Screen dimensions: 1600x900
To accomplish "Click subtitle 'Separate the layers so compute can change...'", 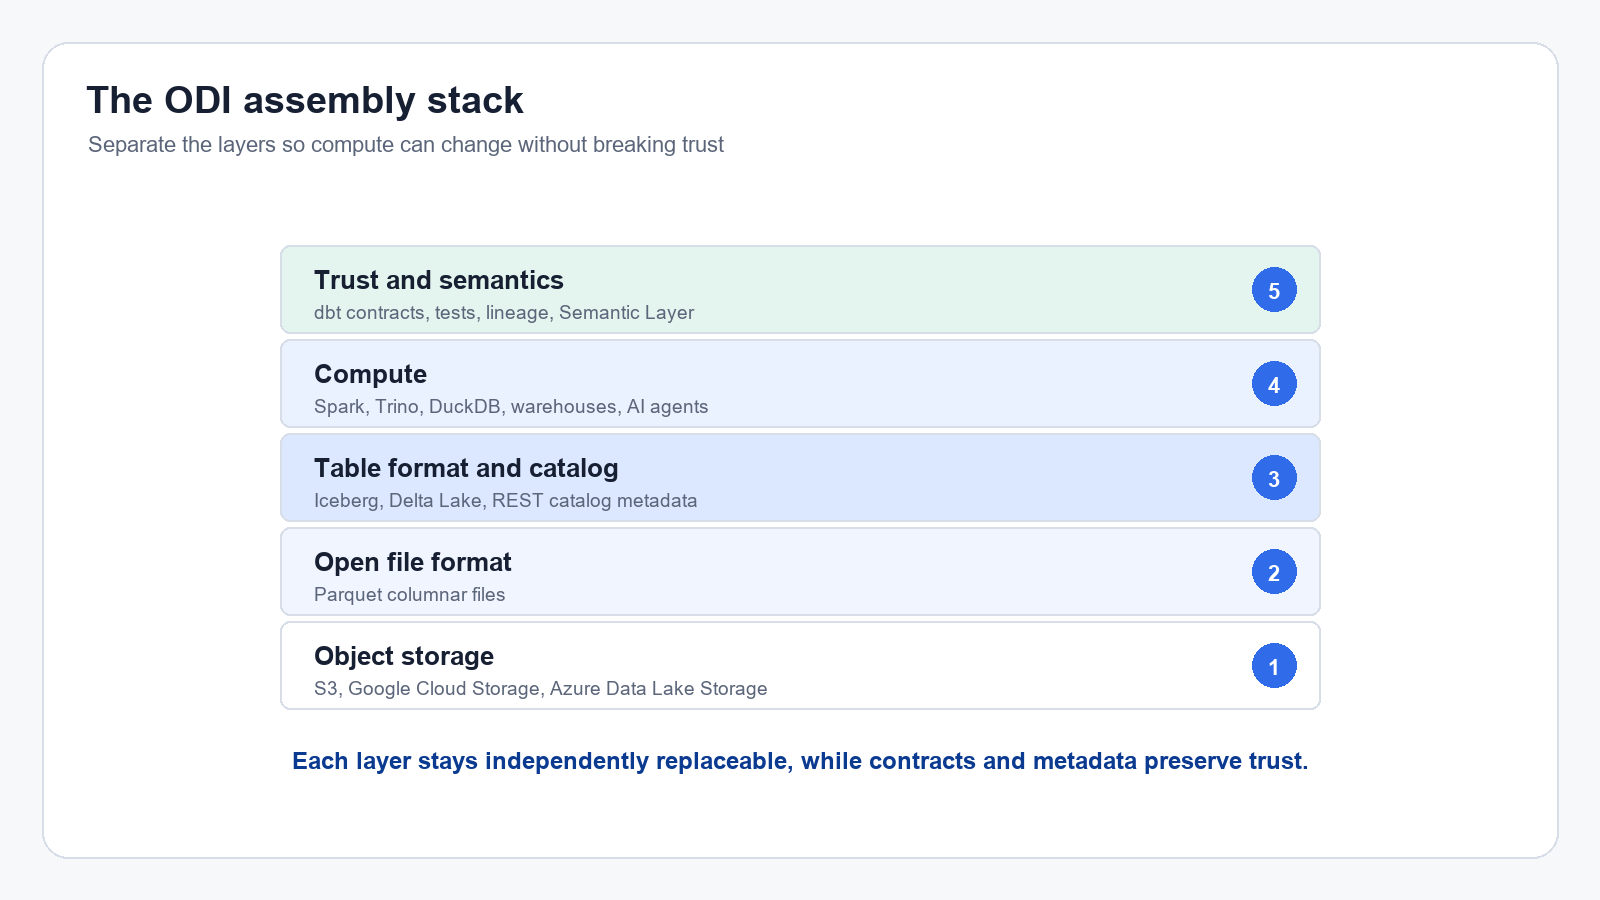I will pyautogui.click(x=406, y=144).
